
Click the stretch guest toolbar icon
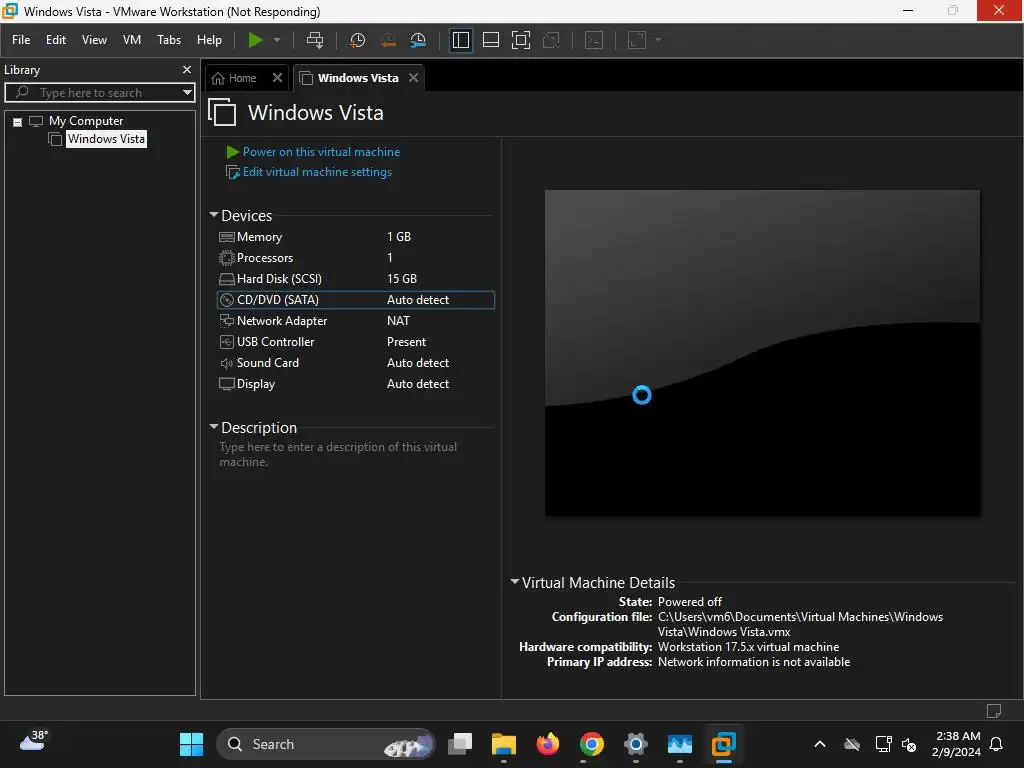(637, 40)
